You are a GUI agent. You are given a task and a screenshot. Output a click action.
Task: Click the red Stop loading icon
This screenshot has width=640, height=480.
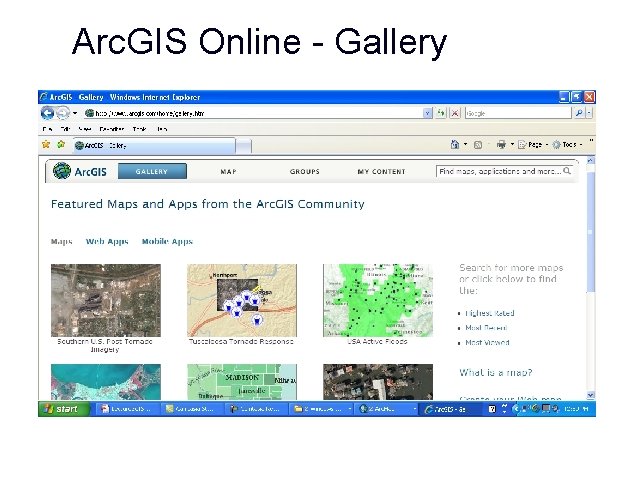pos(455,113)
